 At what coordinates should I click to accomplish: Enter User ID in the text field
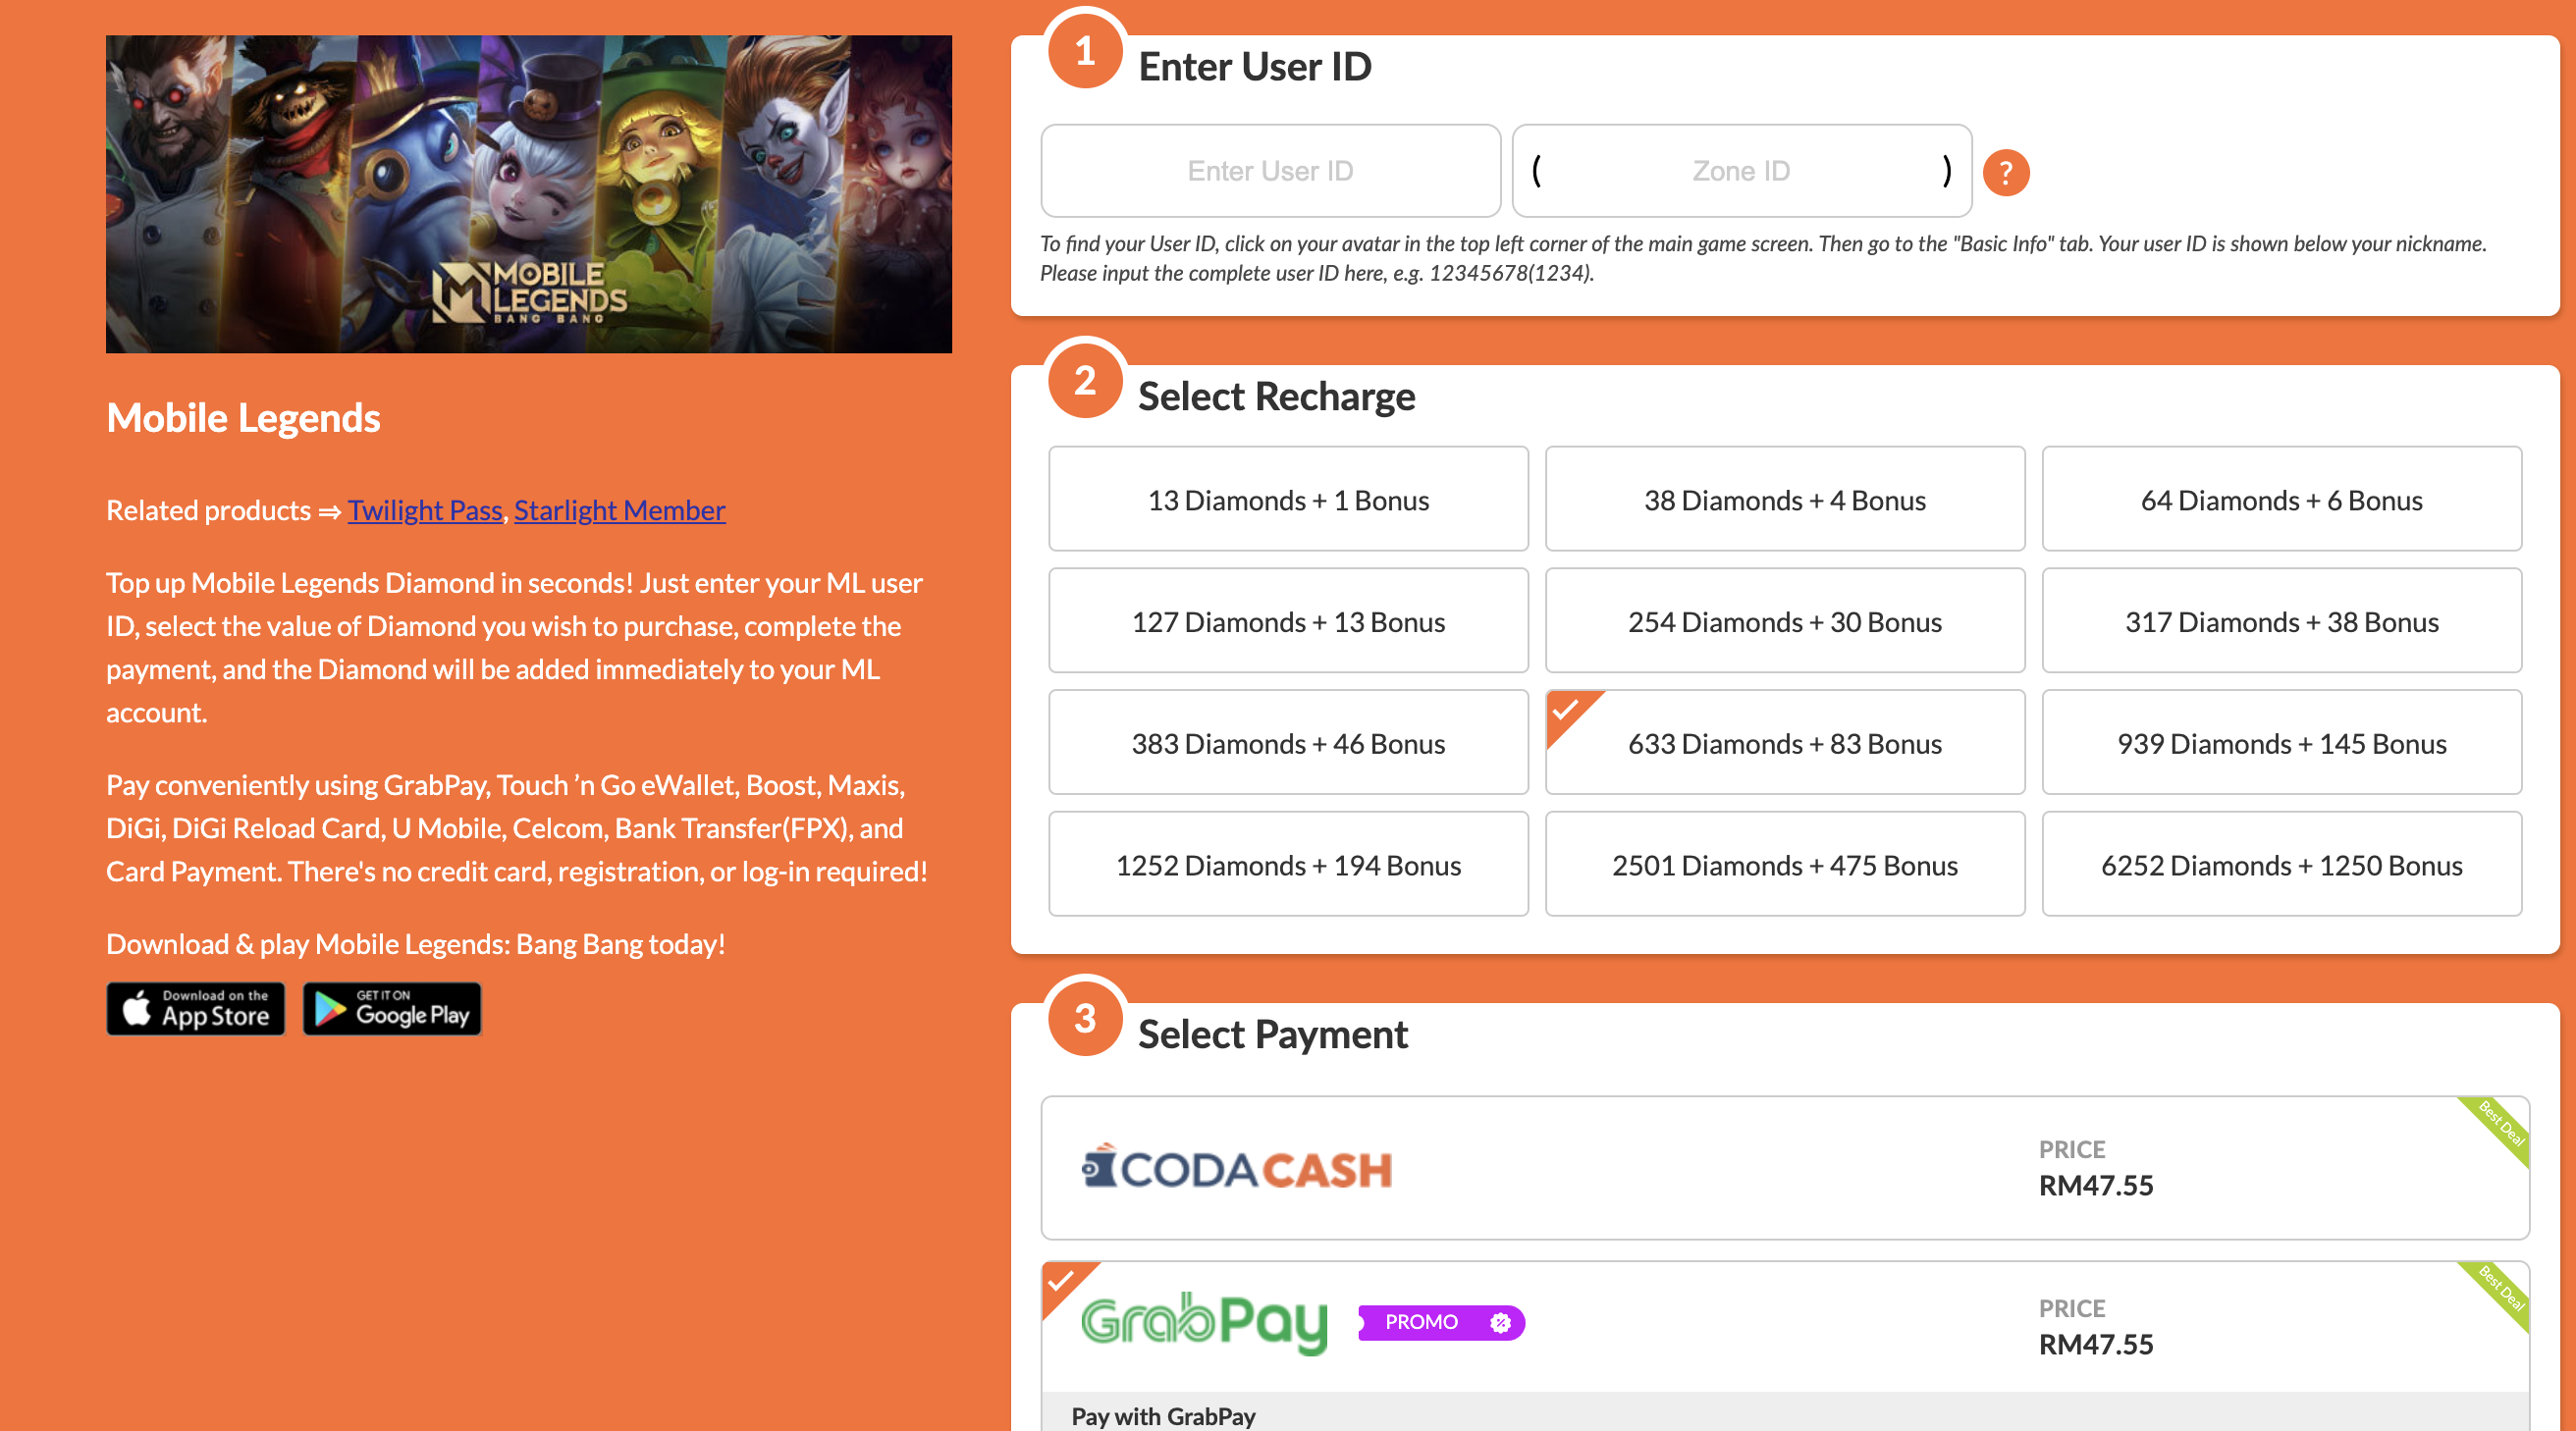(1268, 171)
